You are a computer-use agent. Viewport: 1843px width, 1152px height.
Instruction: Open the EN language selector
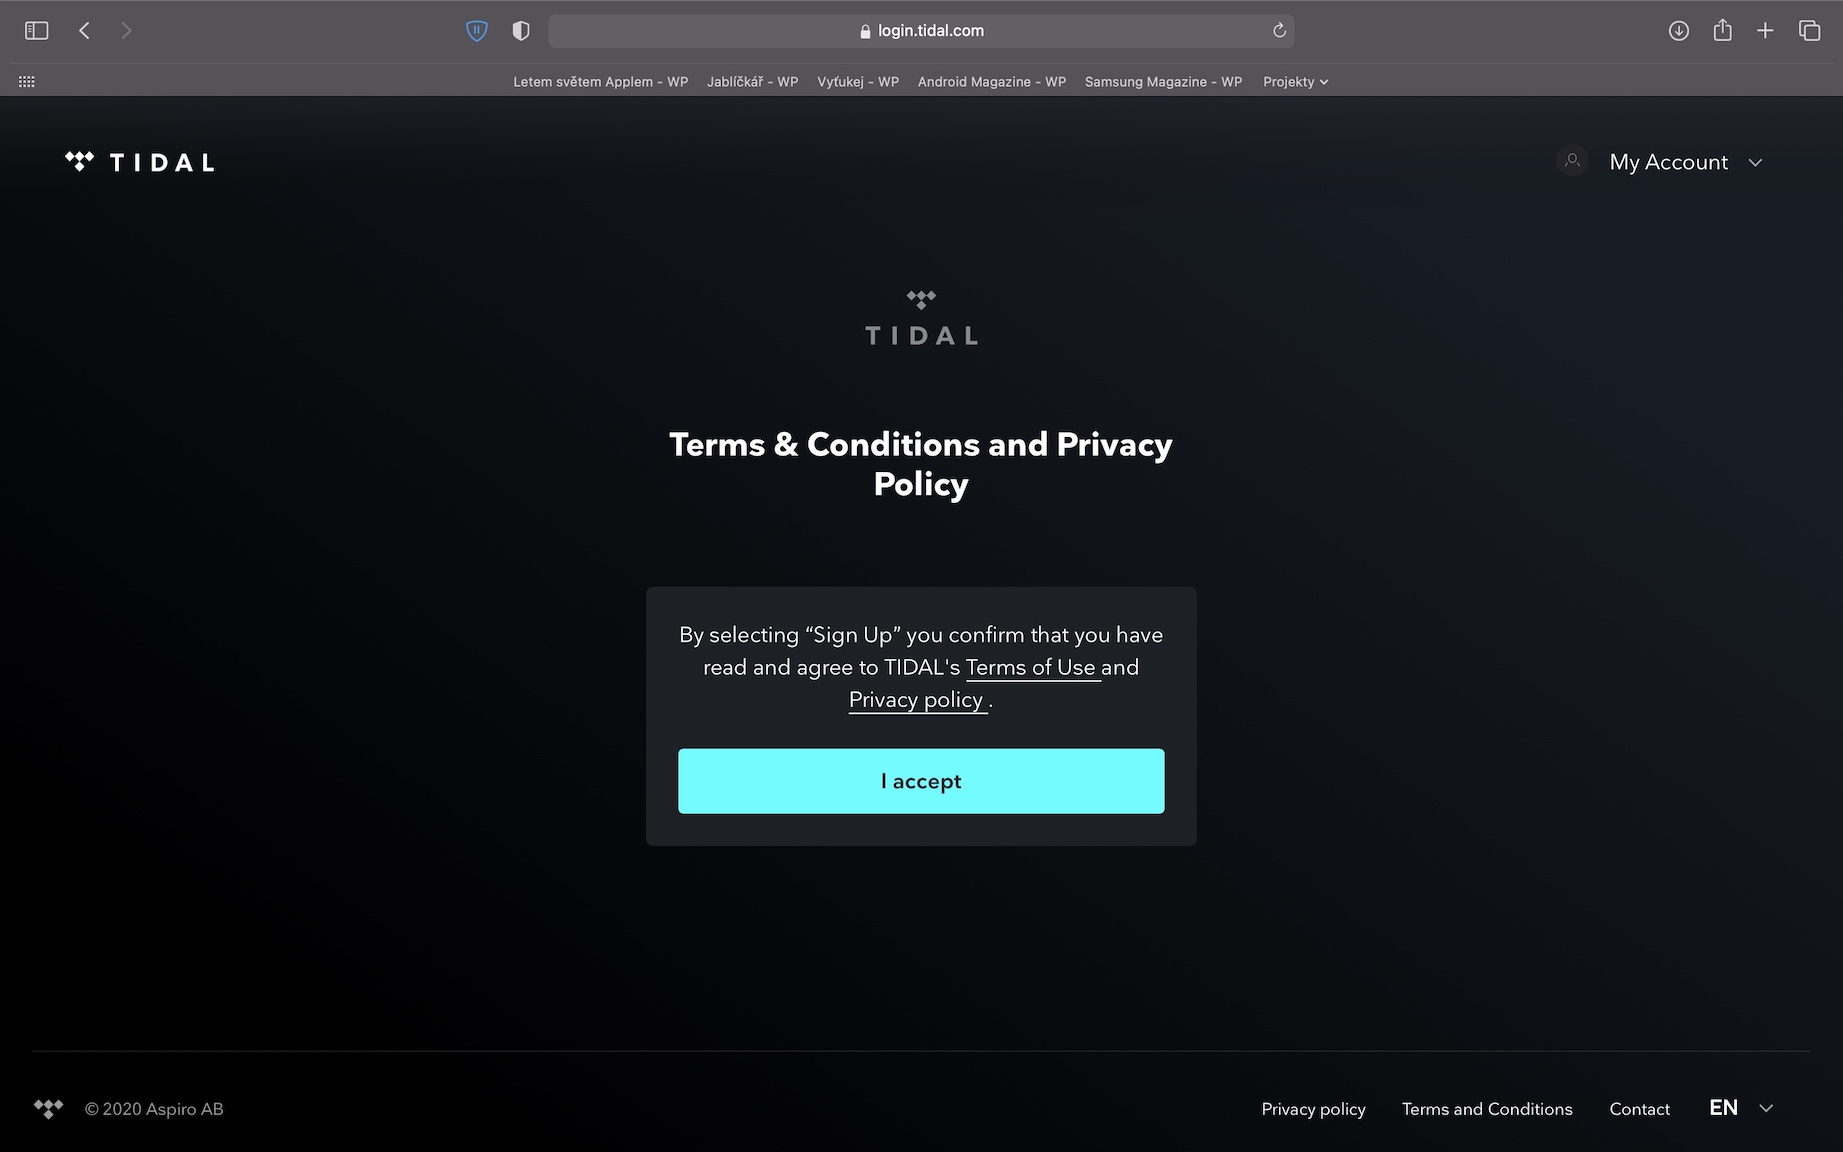click(1740, 1108)
